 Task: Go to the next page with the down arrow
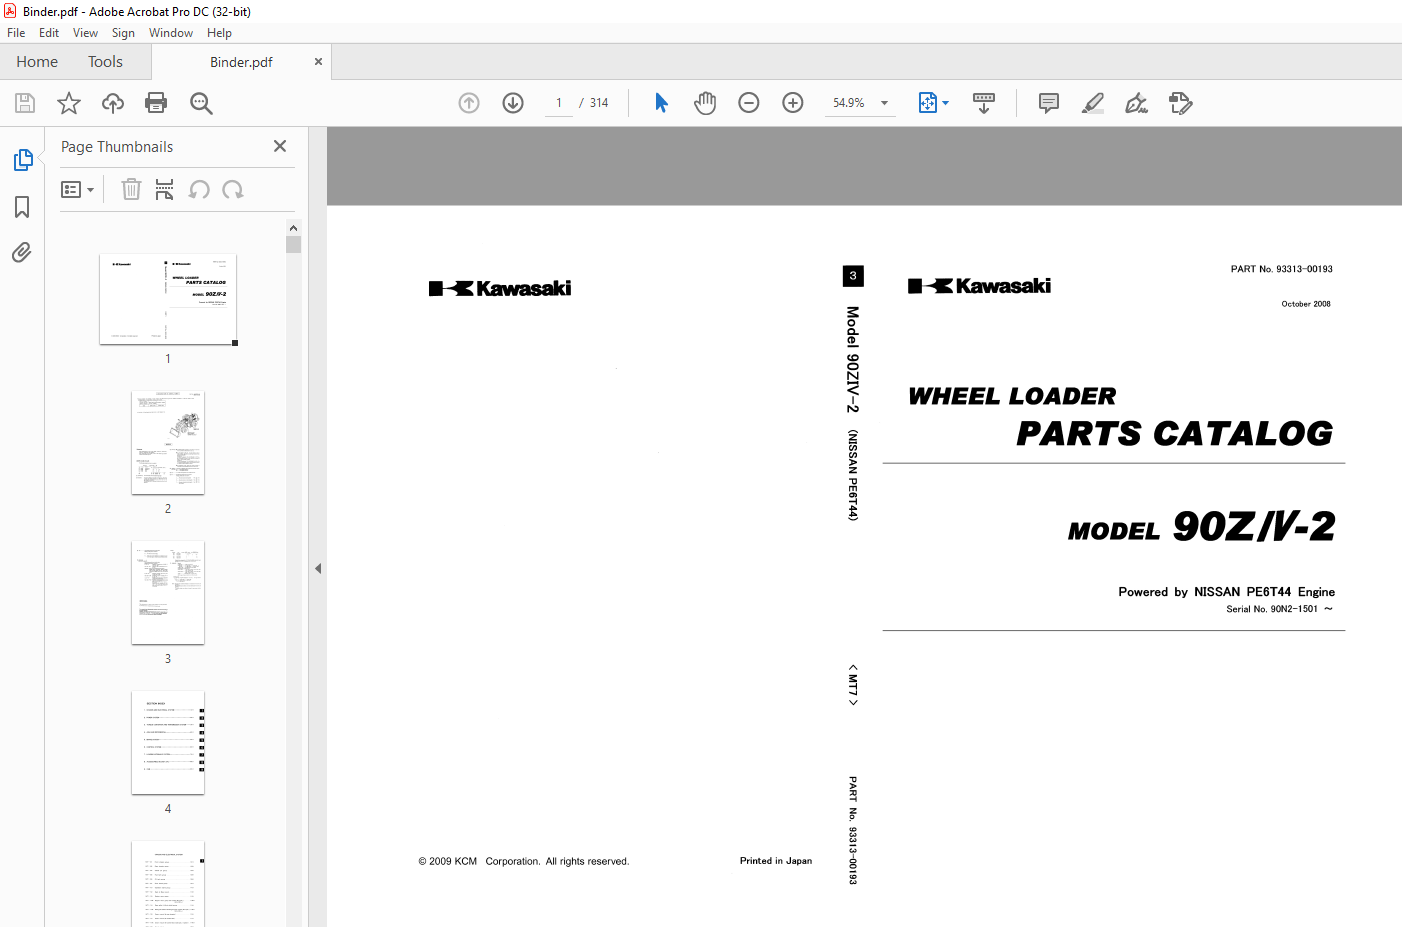[513, 103]
